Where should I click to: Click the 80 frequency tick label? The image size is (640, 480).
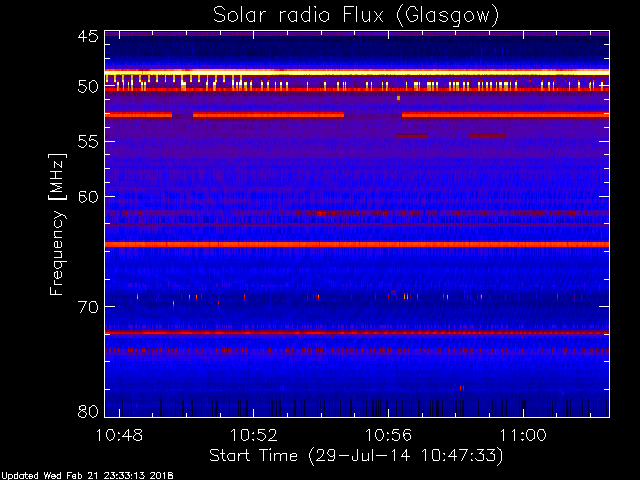click(x=88, y=411)
